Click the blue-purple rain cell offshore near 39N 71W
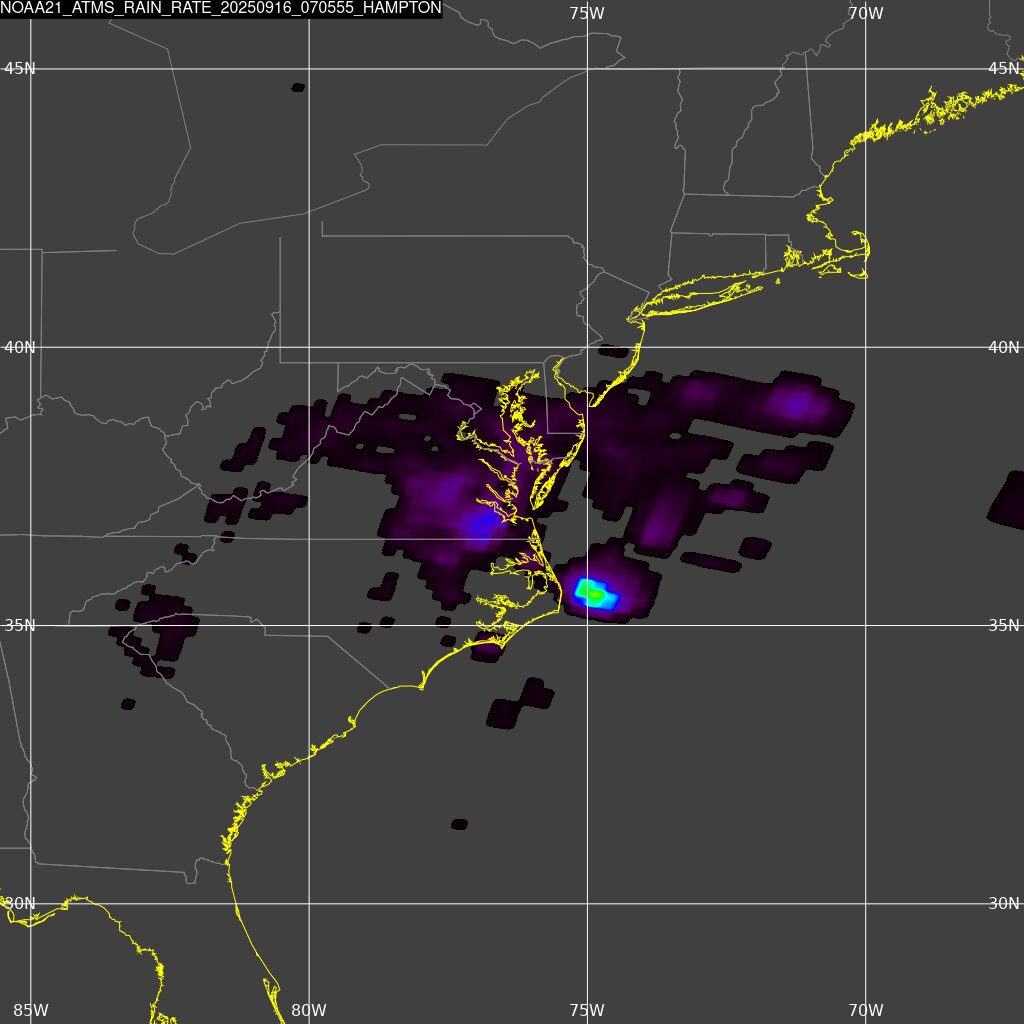Image resolution: width=1024 pixels, height=1024 pixels. [795, 404]
